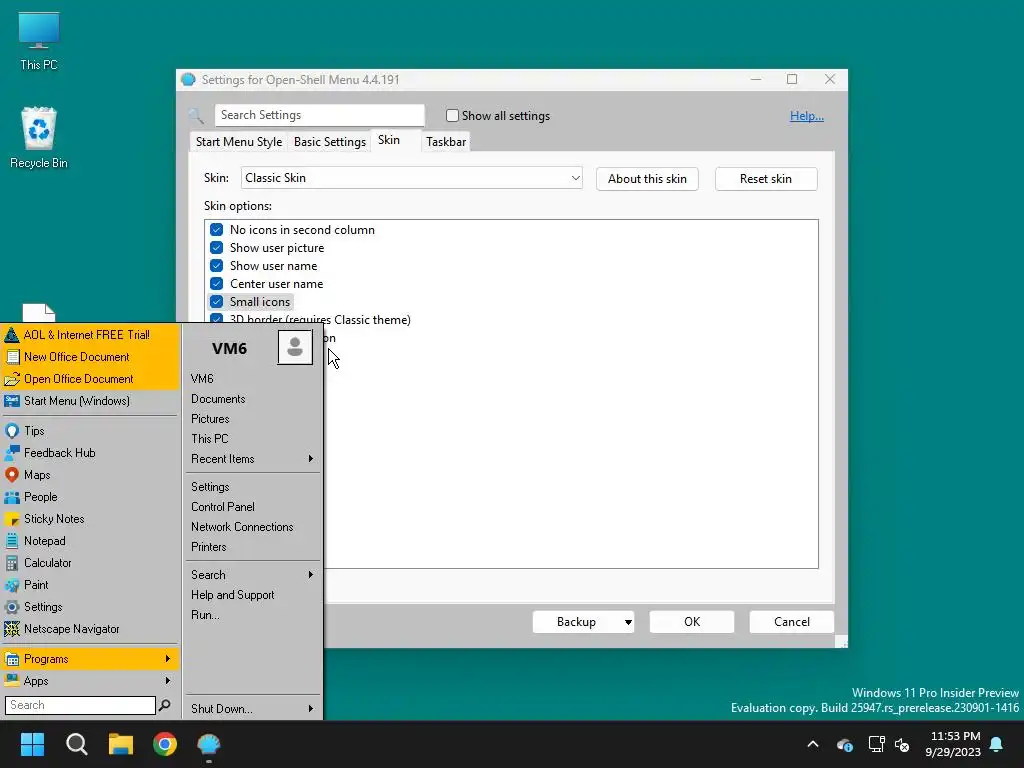Open taskbar Search magnifier

(76, 744)
